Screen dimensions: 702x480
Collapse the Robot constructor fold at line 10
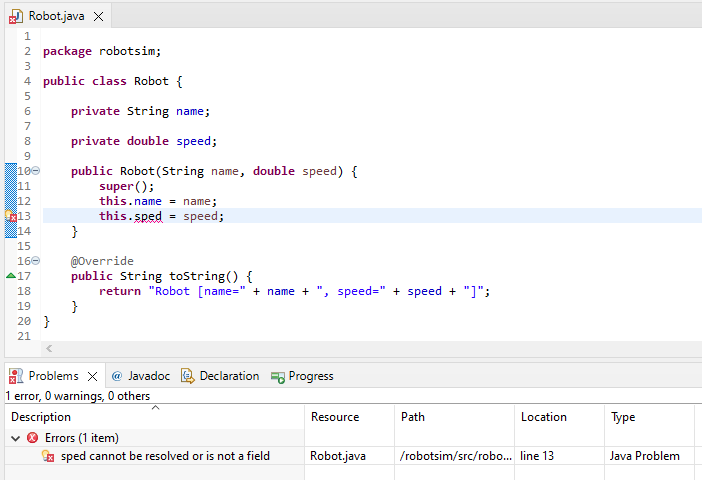click(36, 171)
